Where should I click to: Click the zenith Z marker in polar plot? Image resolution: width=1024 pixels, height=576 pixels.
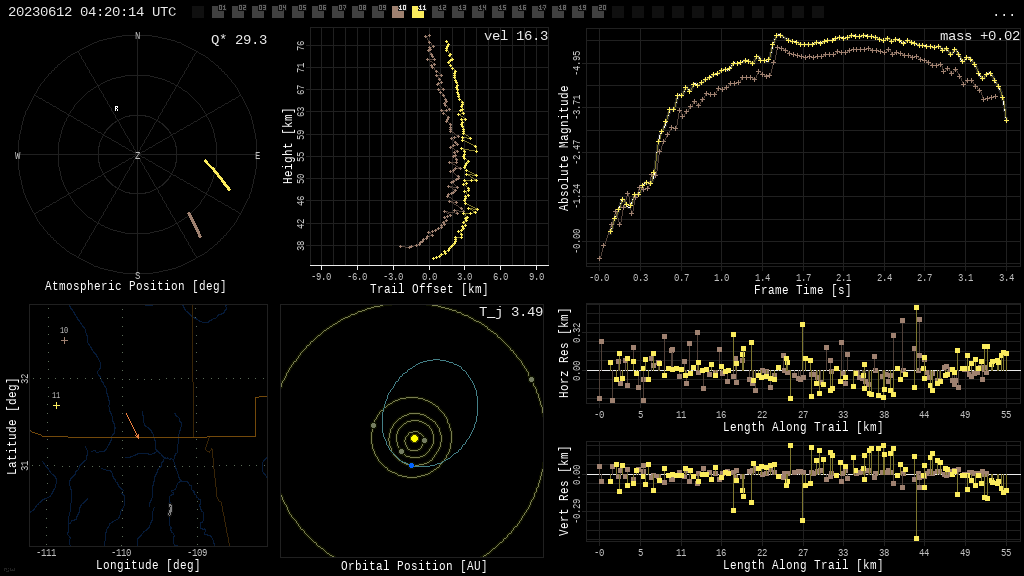[138, 156]
